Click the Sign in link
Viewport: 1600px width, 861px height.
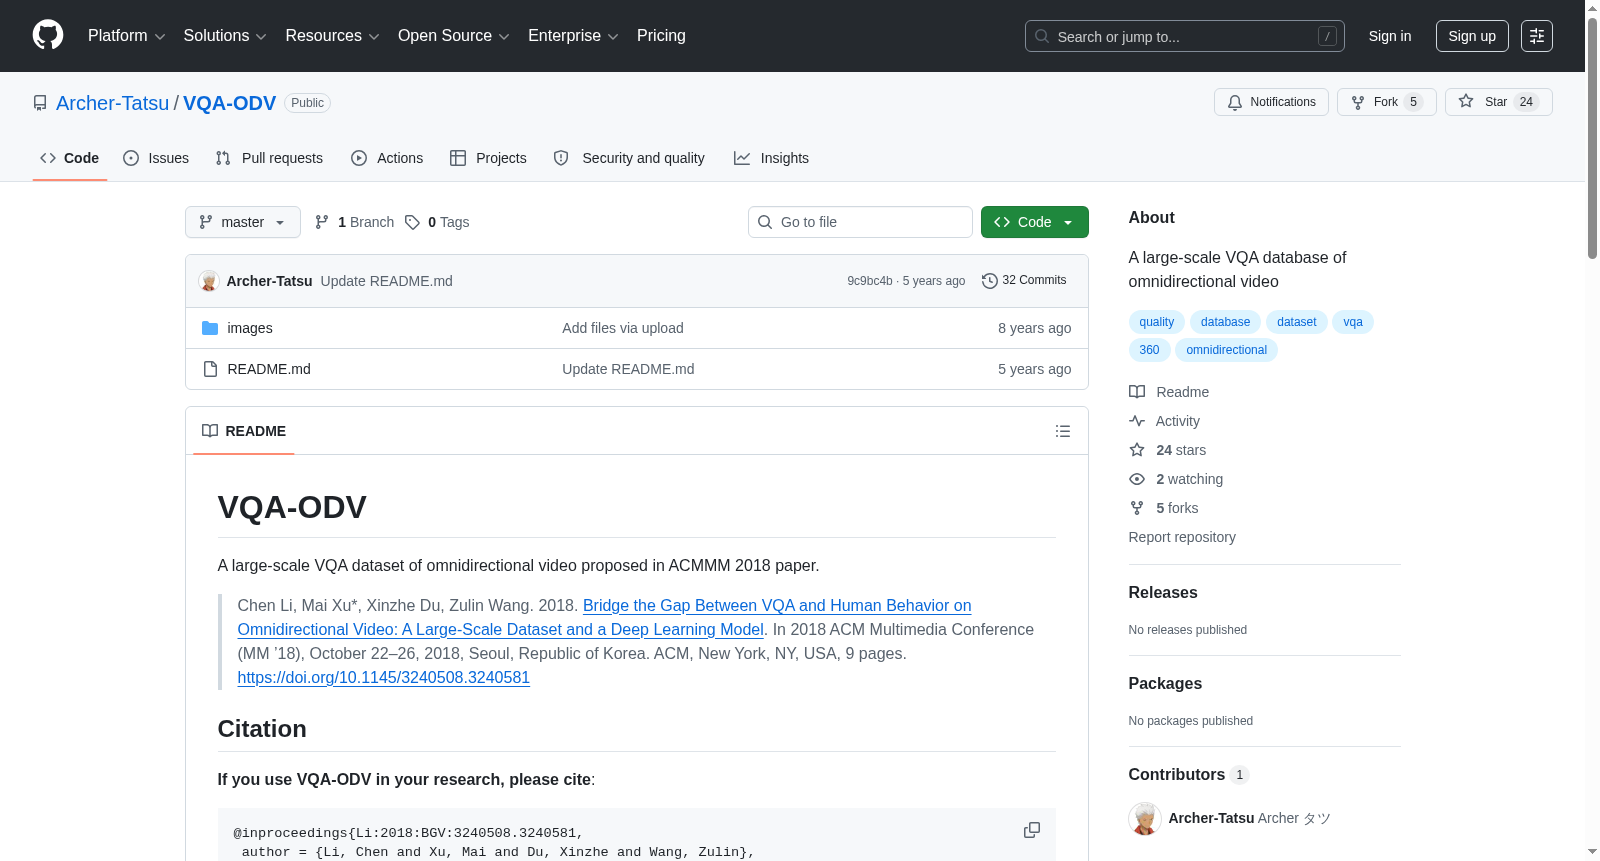[1390, 36]
